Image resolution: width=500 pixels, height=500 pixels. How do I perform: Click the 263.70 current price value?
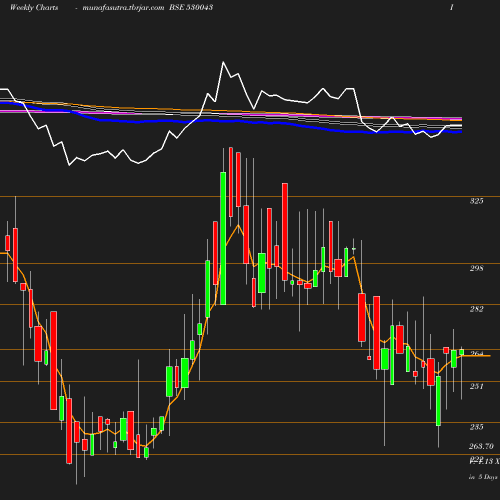click(x=481, y=446)
